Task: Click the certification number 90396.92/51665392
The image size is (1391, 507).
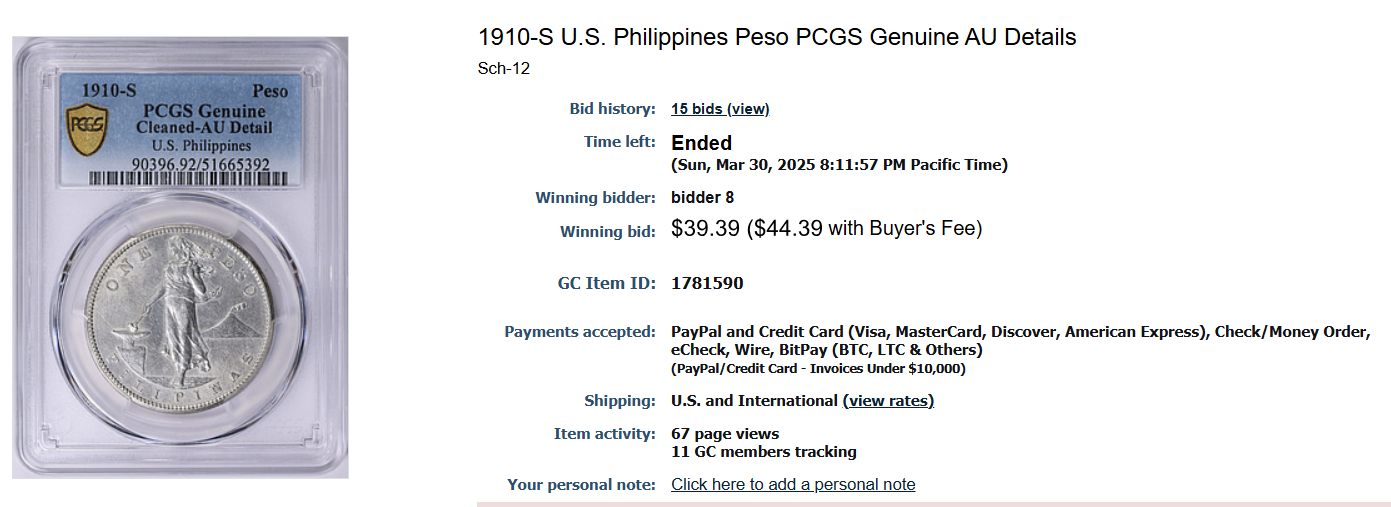Action: [201, 163]
